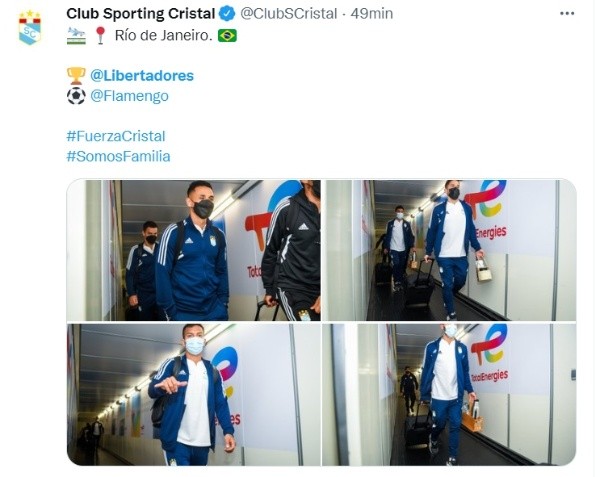Open bottom-right photo with TotalEnergies logo
This screenshot has height=477, width=600.
click(x=449, y=395)
